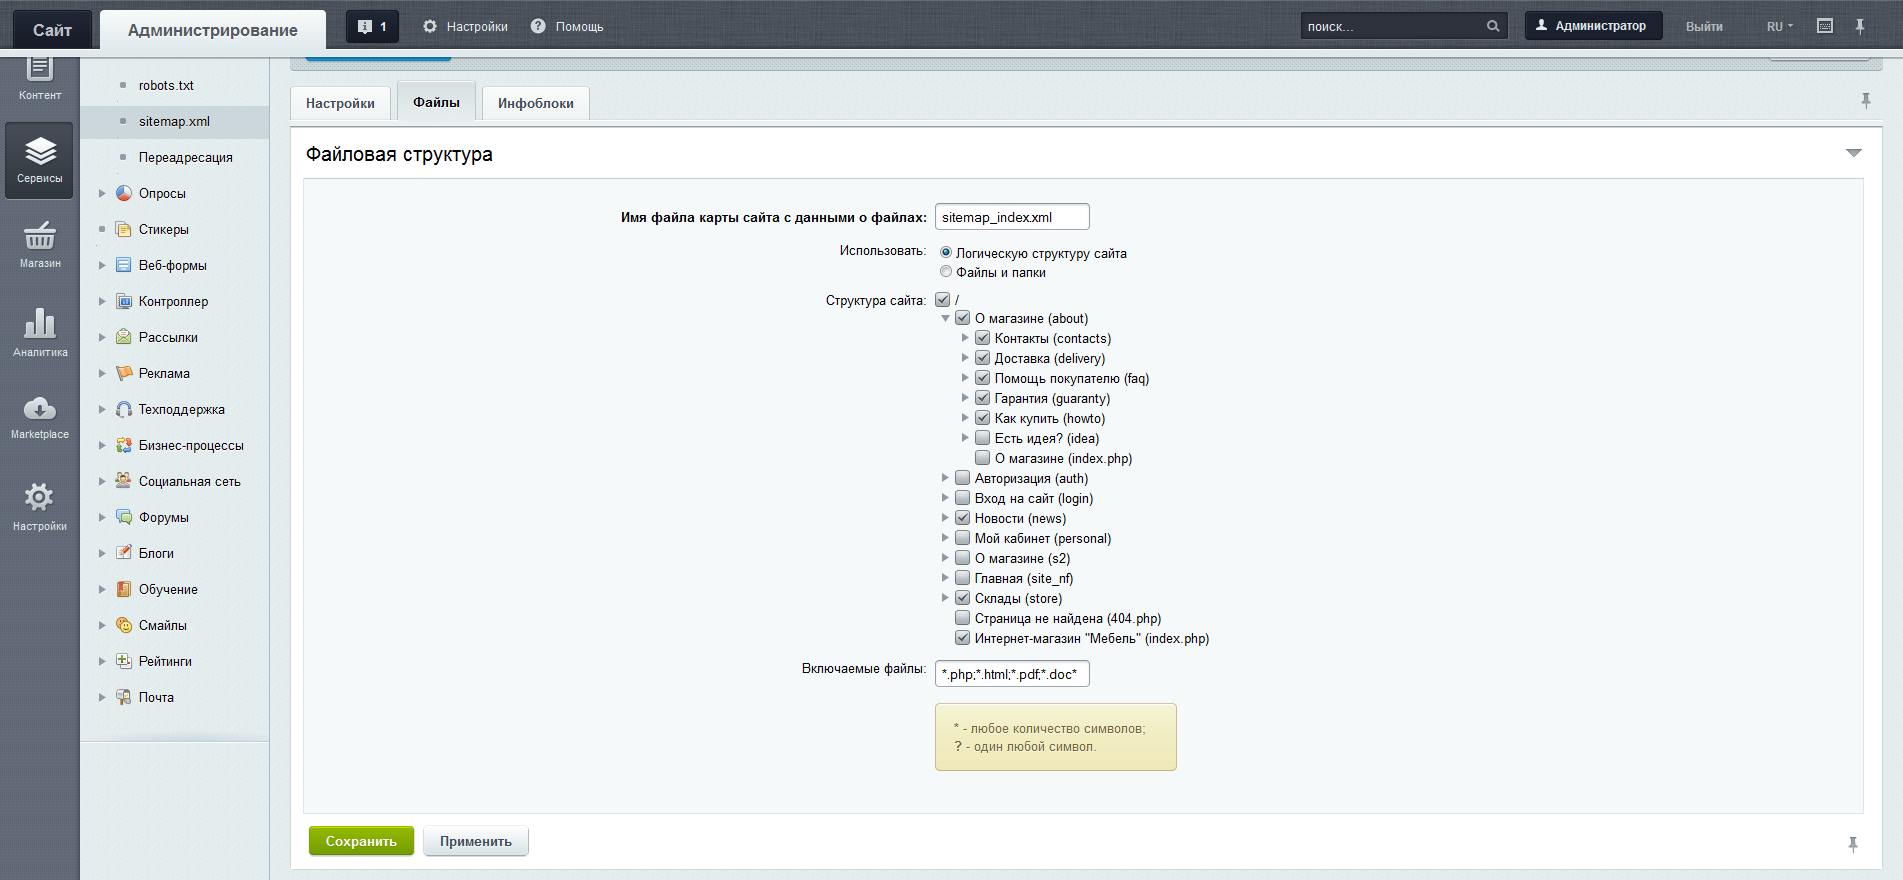1903x880 pixels.
Task: Click the Опросы pie chart icon
Action: pos(124,193)
